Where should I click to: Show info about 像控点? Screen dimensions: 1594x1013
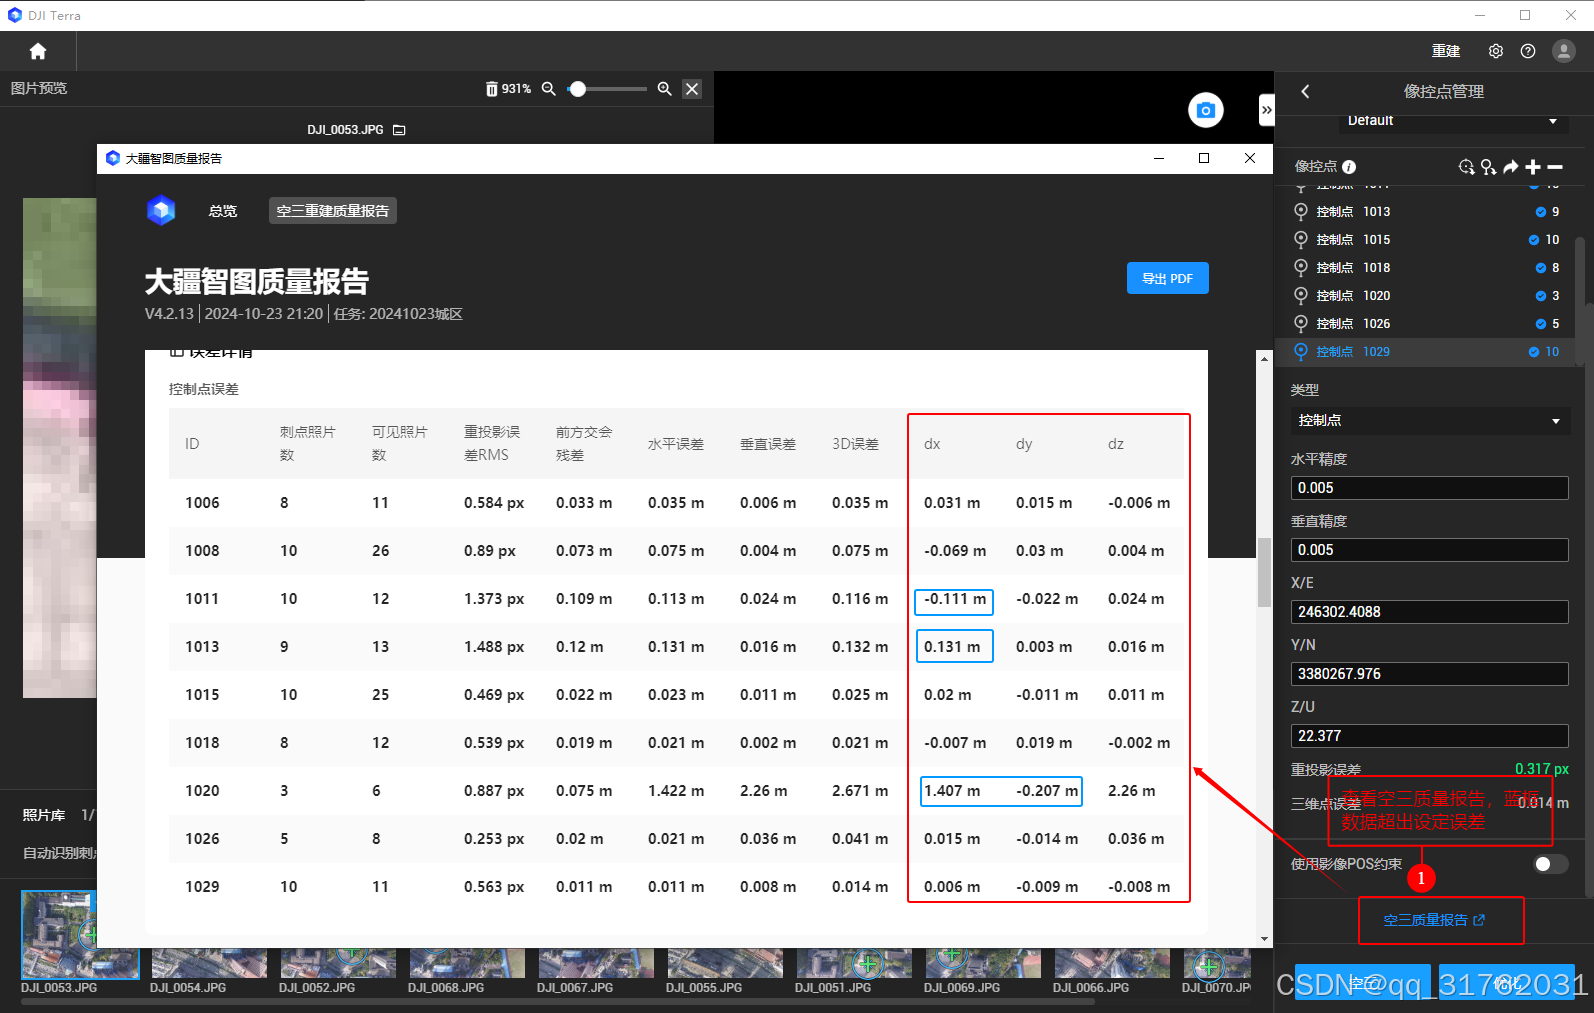[x=1349, y=167]
